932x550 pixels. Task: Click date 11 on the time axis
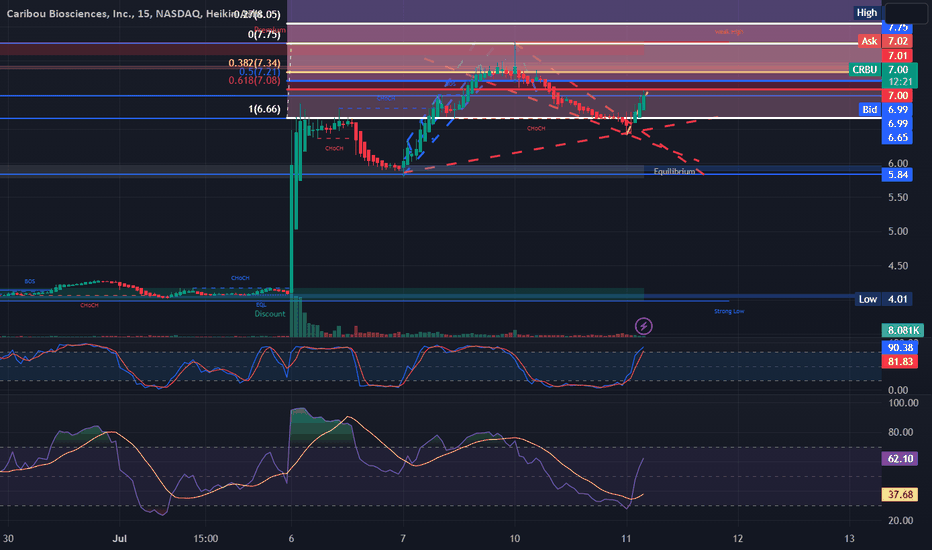626,538
